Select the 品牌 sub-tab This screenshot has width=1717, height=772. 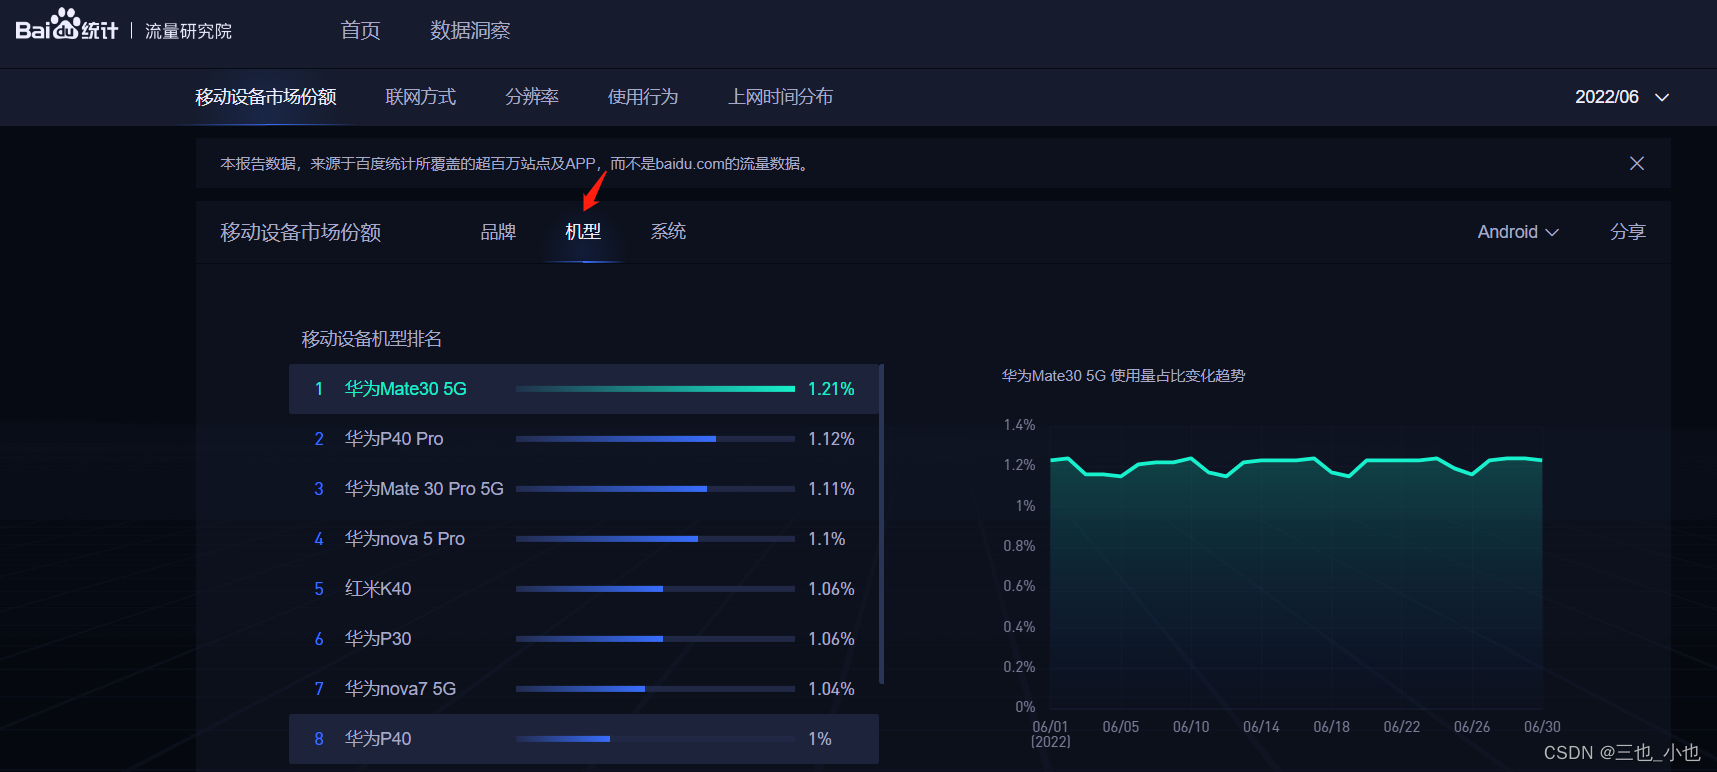(498, 232)
